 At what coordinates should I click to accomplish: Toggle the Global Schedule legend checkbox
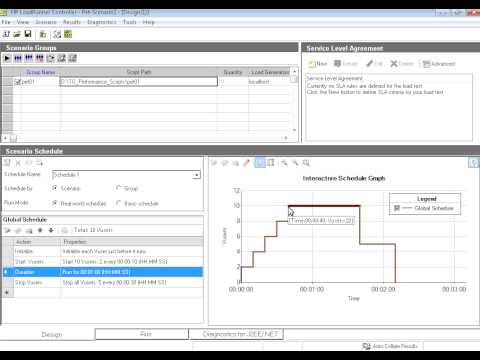pos(397,208)
